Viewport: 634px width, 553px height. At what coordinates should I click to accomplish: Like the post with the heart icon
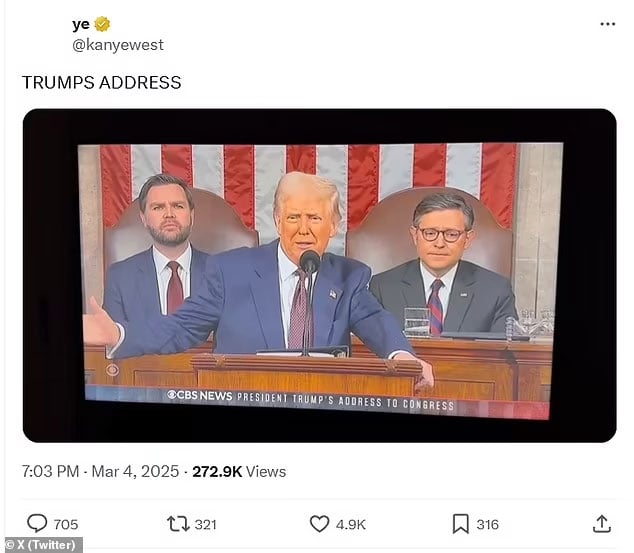(x=319, y=524)
